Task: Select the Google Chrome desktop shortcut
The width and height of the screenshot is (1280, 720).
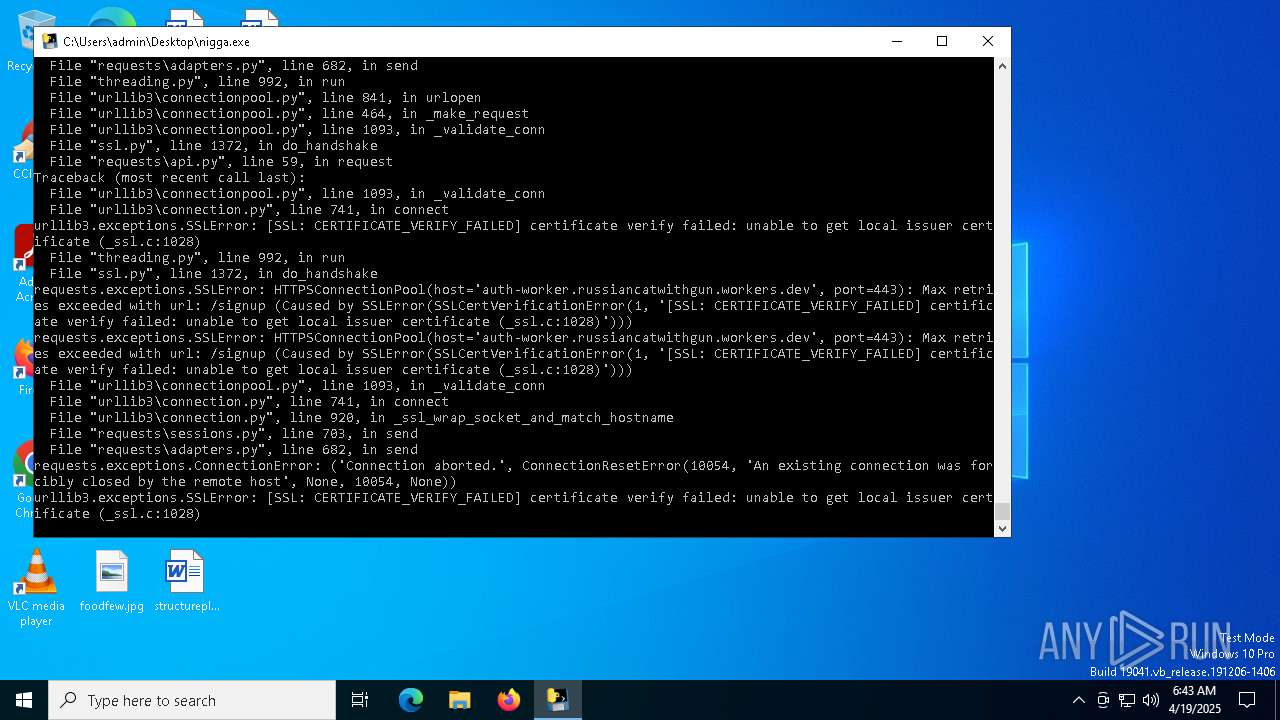Action: [22, 480]
